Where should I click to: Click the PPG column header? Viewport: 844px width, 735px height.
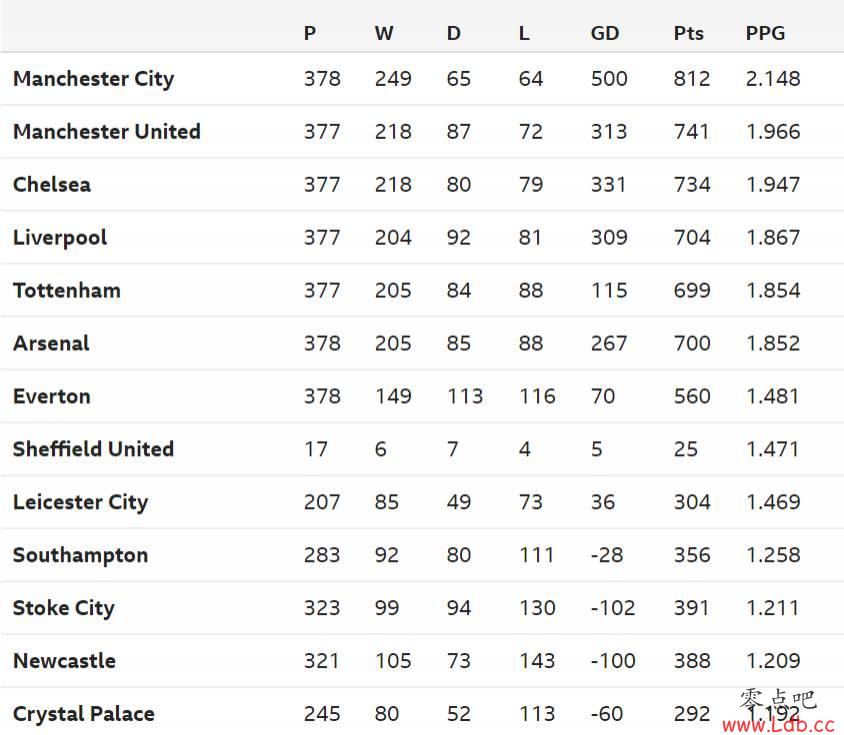tap(765, 33)
